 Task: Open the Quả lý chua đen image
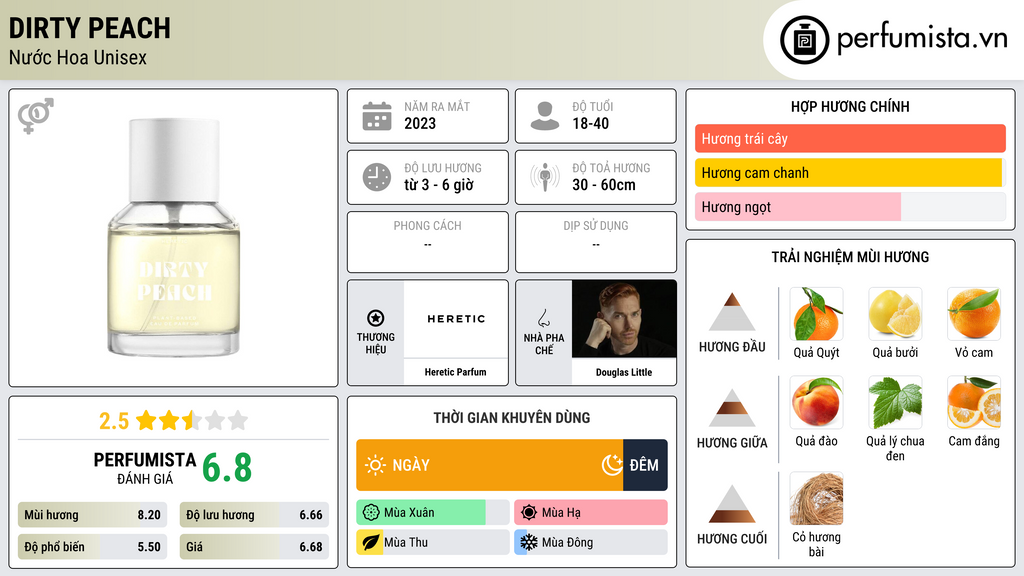point(895,402)
